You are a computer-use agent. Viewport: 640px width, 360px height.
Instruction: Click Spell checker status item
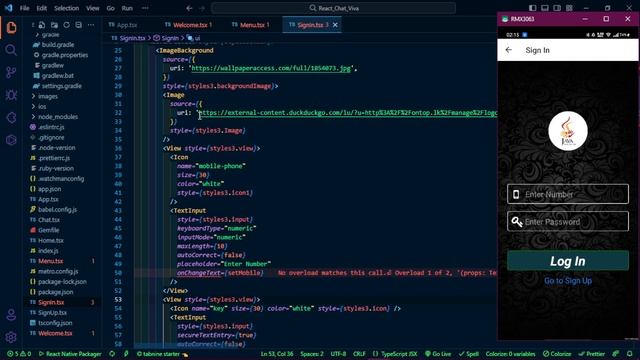469,354
